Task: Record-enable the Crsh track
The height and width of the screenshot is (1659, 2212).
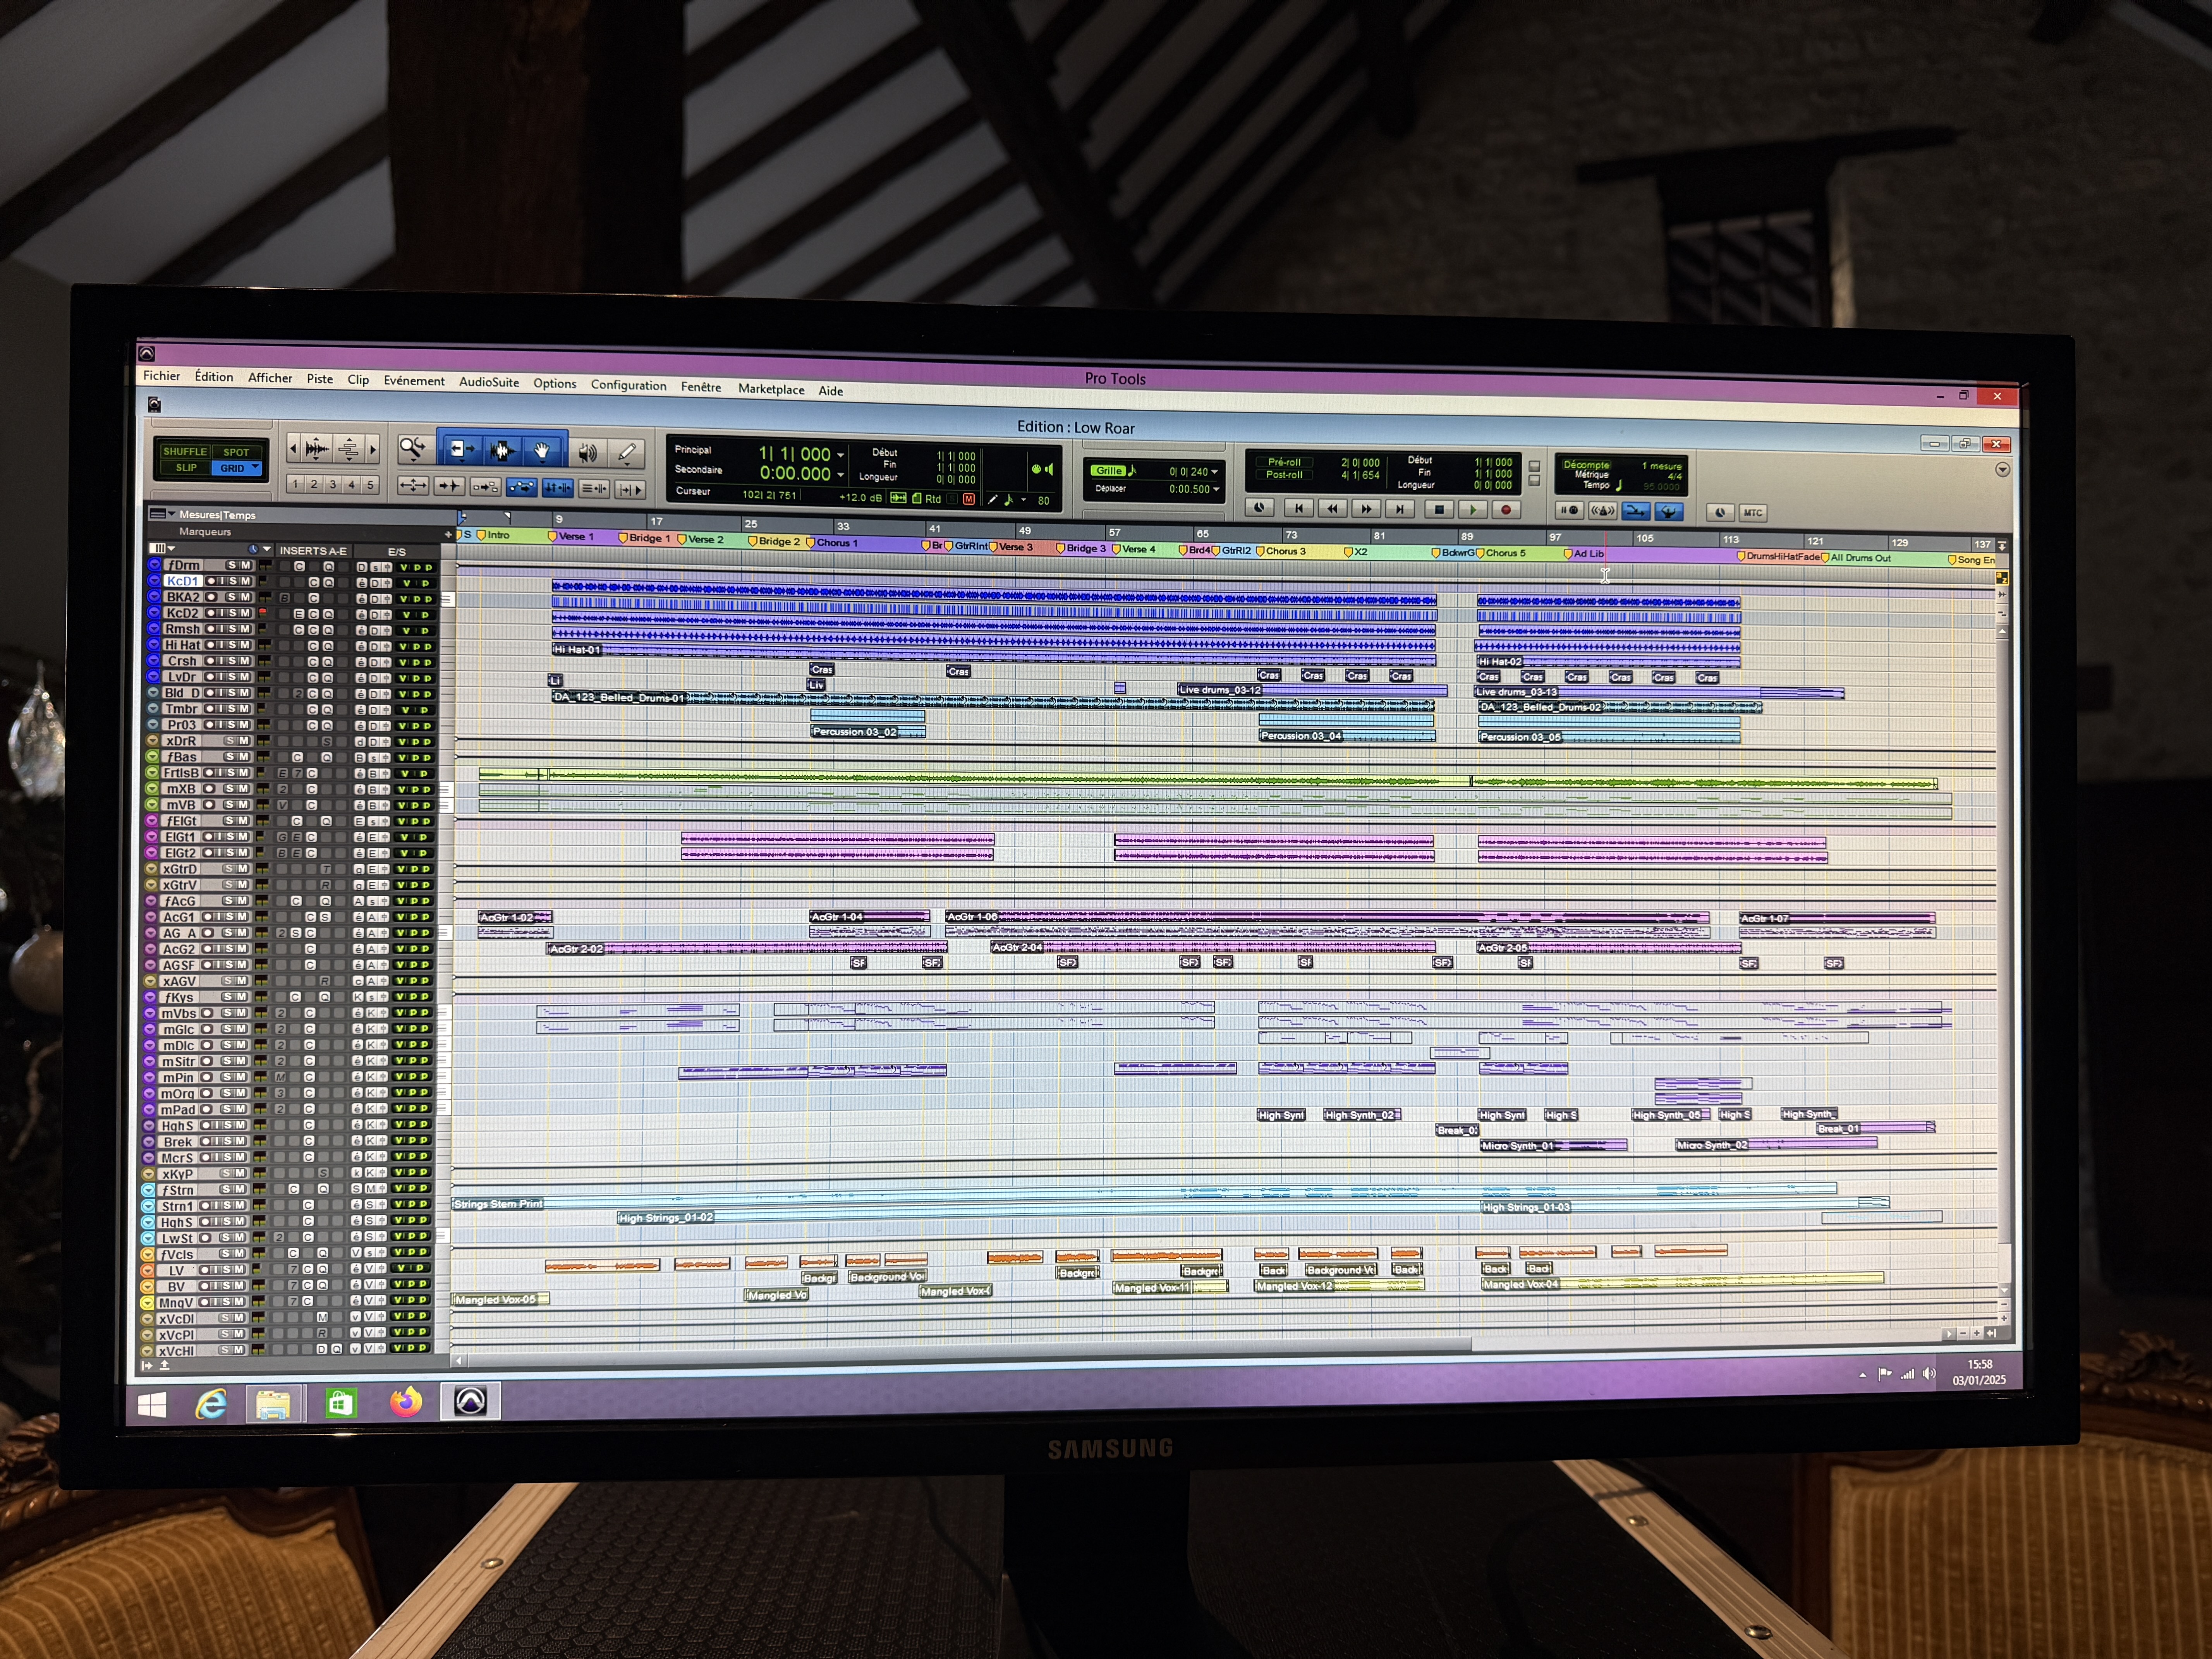Action: pos(211,661)
